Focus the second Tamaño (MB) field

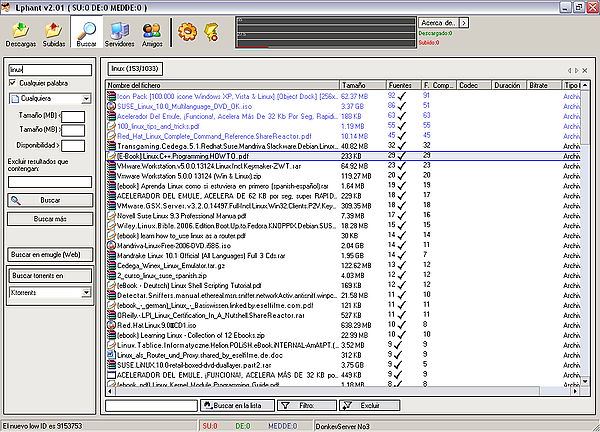tap(73, 130)
